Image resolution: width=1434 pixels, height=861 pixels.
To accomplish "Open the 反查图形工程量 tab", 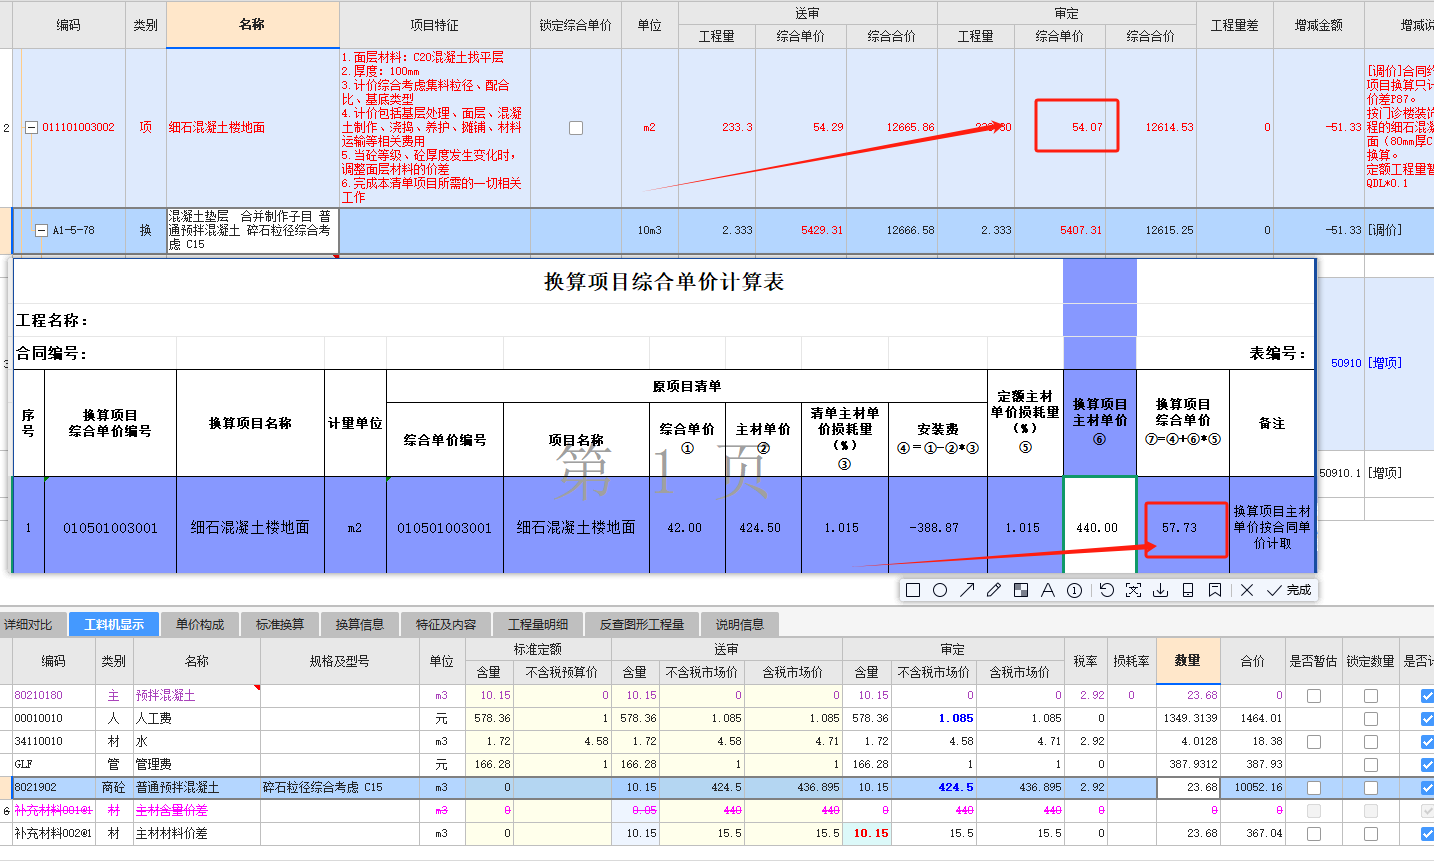I will 642,625.
